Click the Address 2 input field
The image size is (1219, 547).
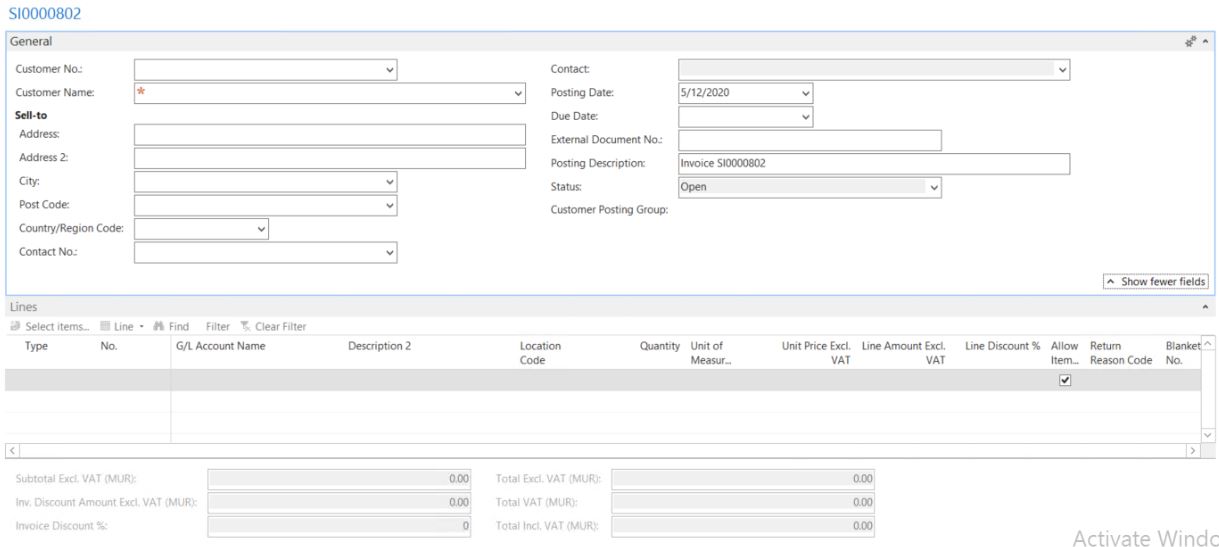click(330, 158)
